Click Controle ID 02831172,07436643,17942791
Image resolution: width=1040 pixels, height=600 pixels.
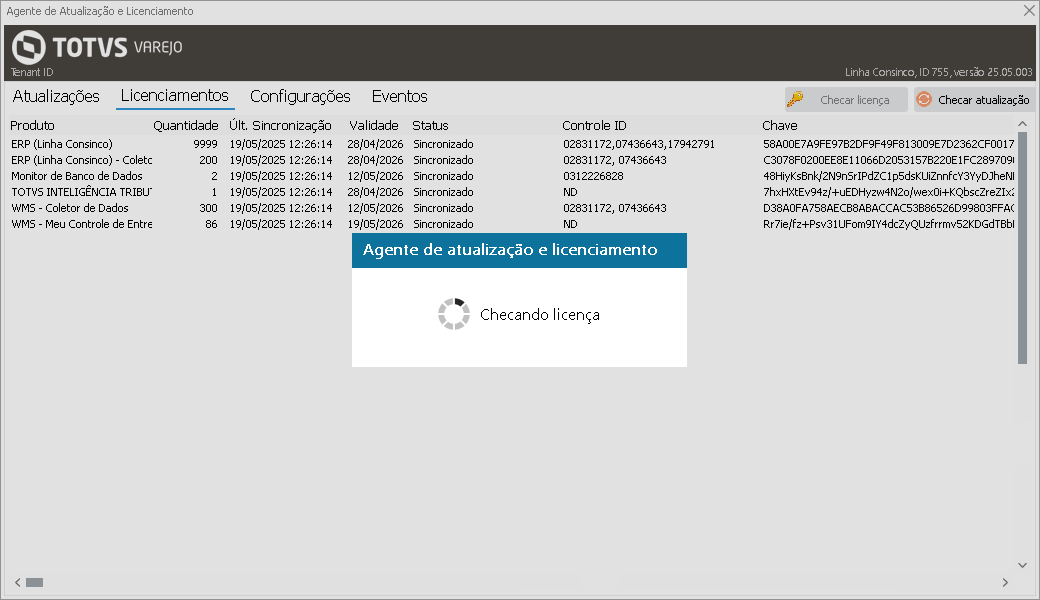click(x=639, y=144)
